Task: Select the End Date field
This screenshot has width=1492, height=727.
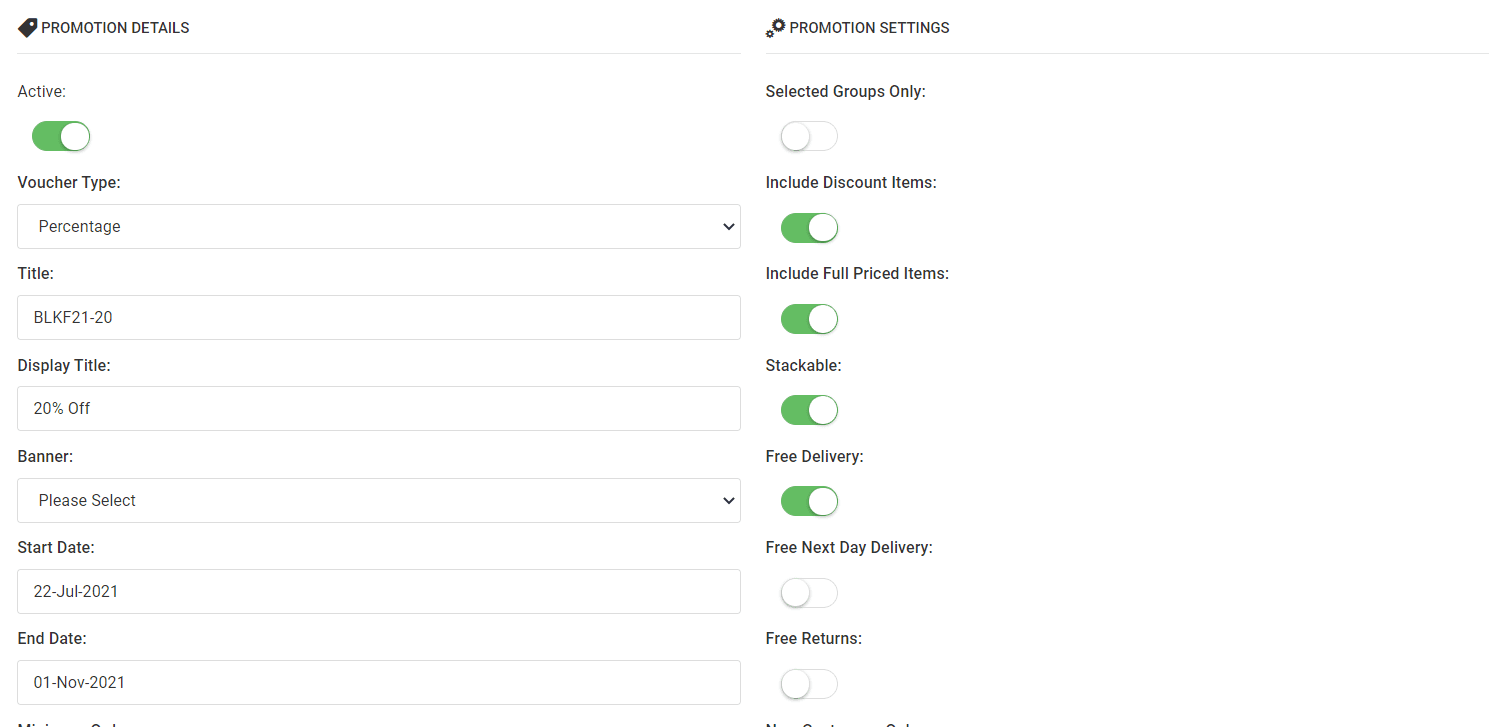Action: point(379,682)
